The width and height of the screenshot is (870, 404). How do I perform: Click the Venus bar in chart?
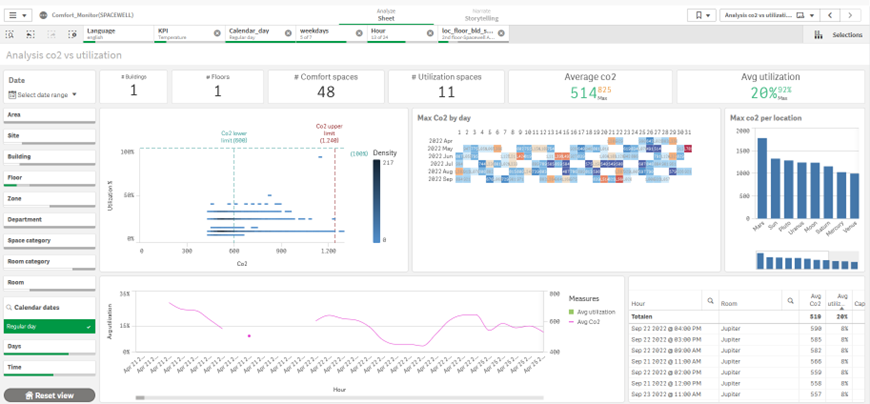(854, 197)
